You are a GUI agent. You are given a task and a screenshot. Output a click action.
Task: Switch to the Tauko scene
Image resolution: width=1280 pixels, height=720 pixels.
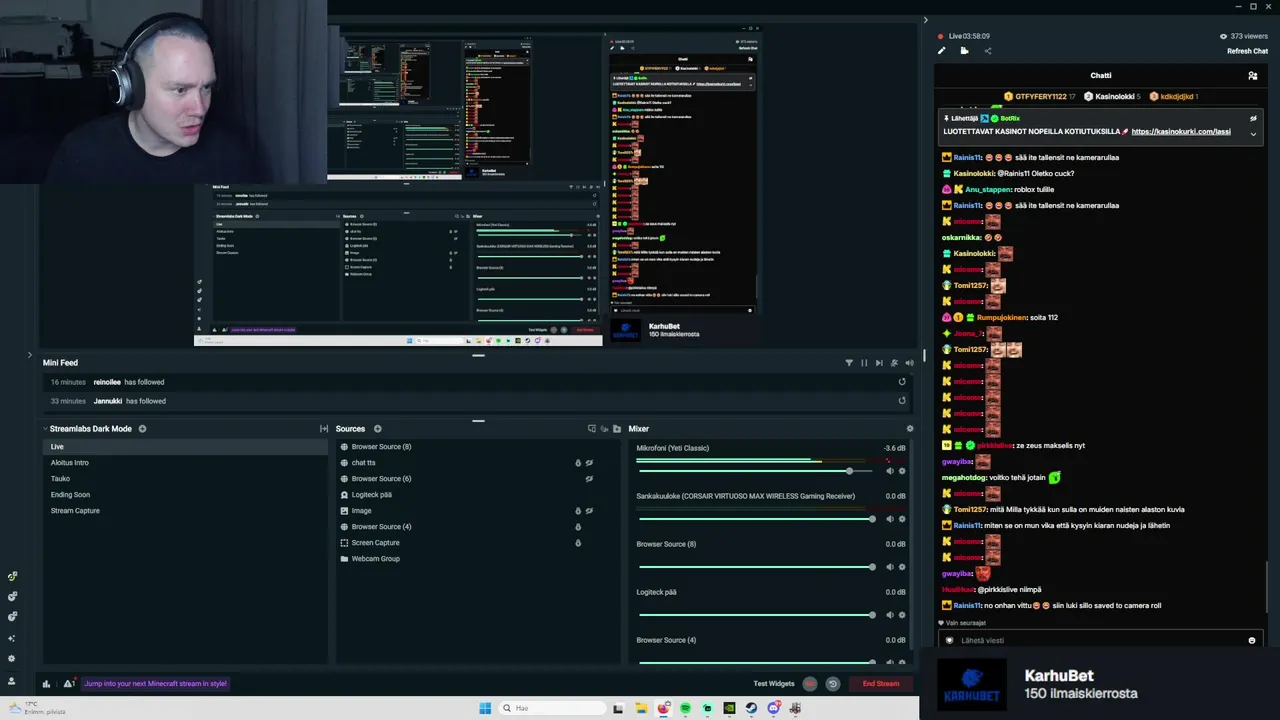[x=185, y=479]
